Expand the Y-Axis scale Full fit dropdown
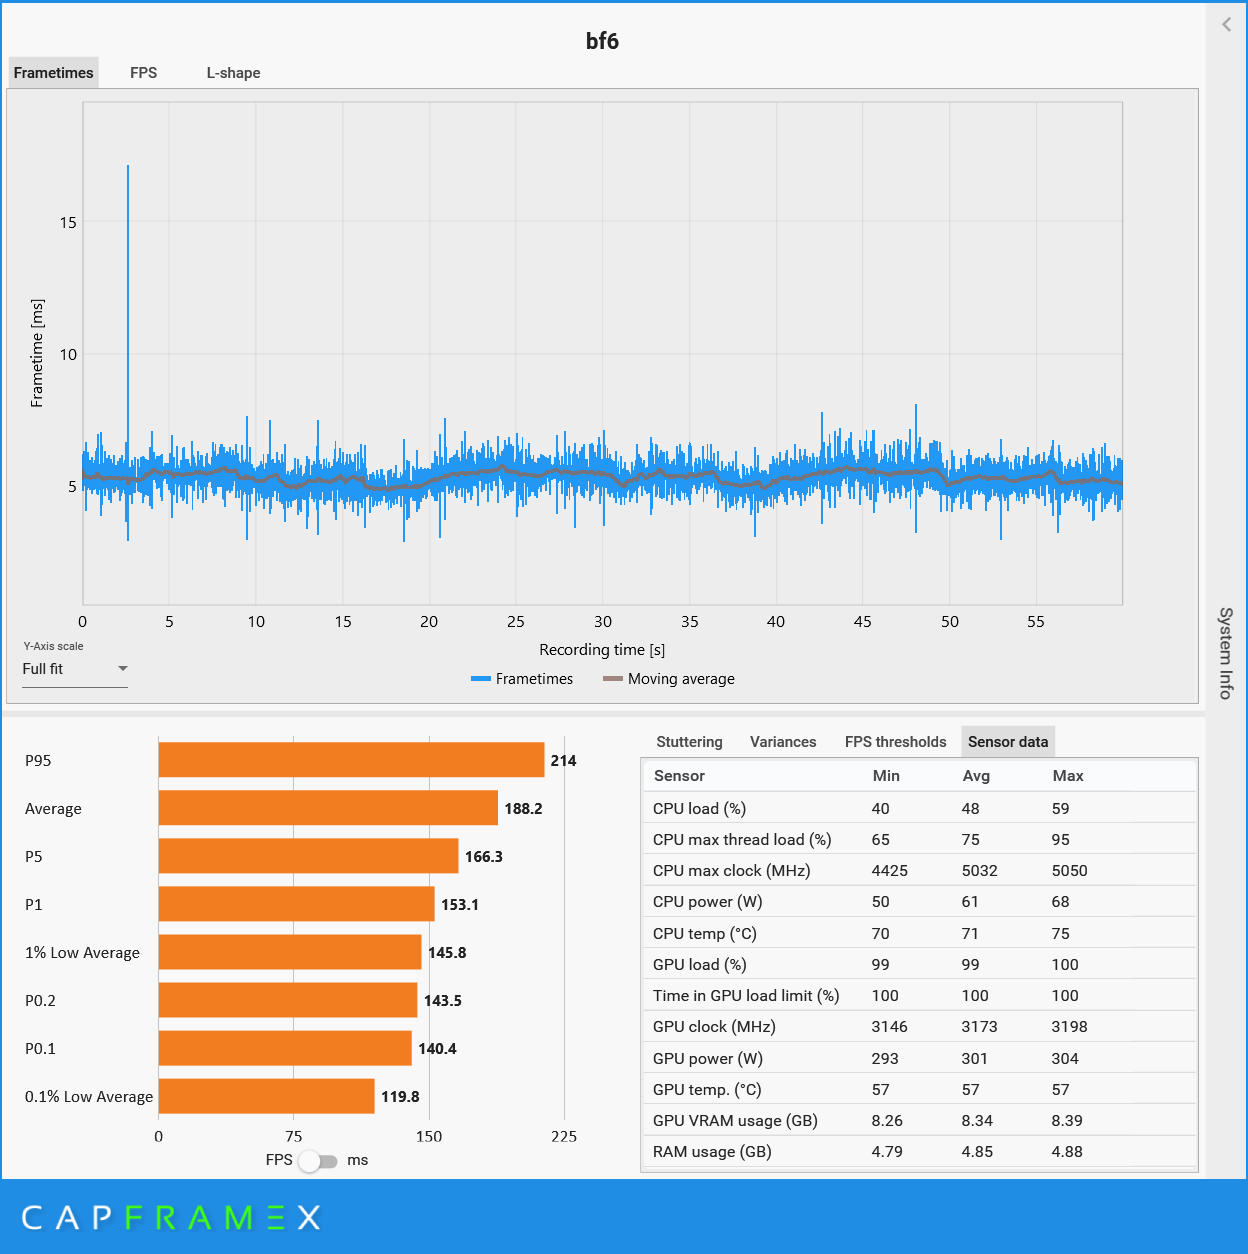Image resolution: width=1248 pixels, height=1254 pixels. coord(75,669)
